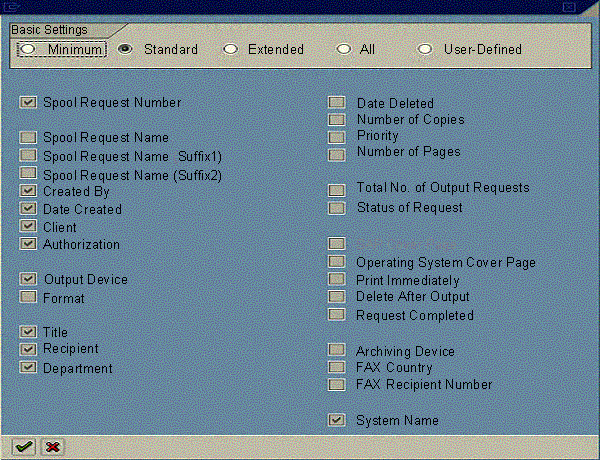The height and width of the screenshot is (460, 600).
Task: Tick the Status of Request checkbox
Action: coord(337,208)
